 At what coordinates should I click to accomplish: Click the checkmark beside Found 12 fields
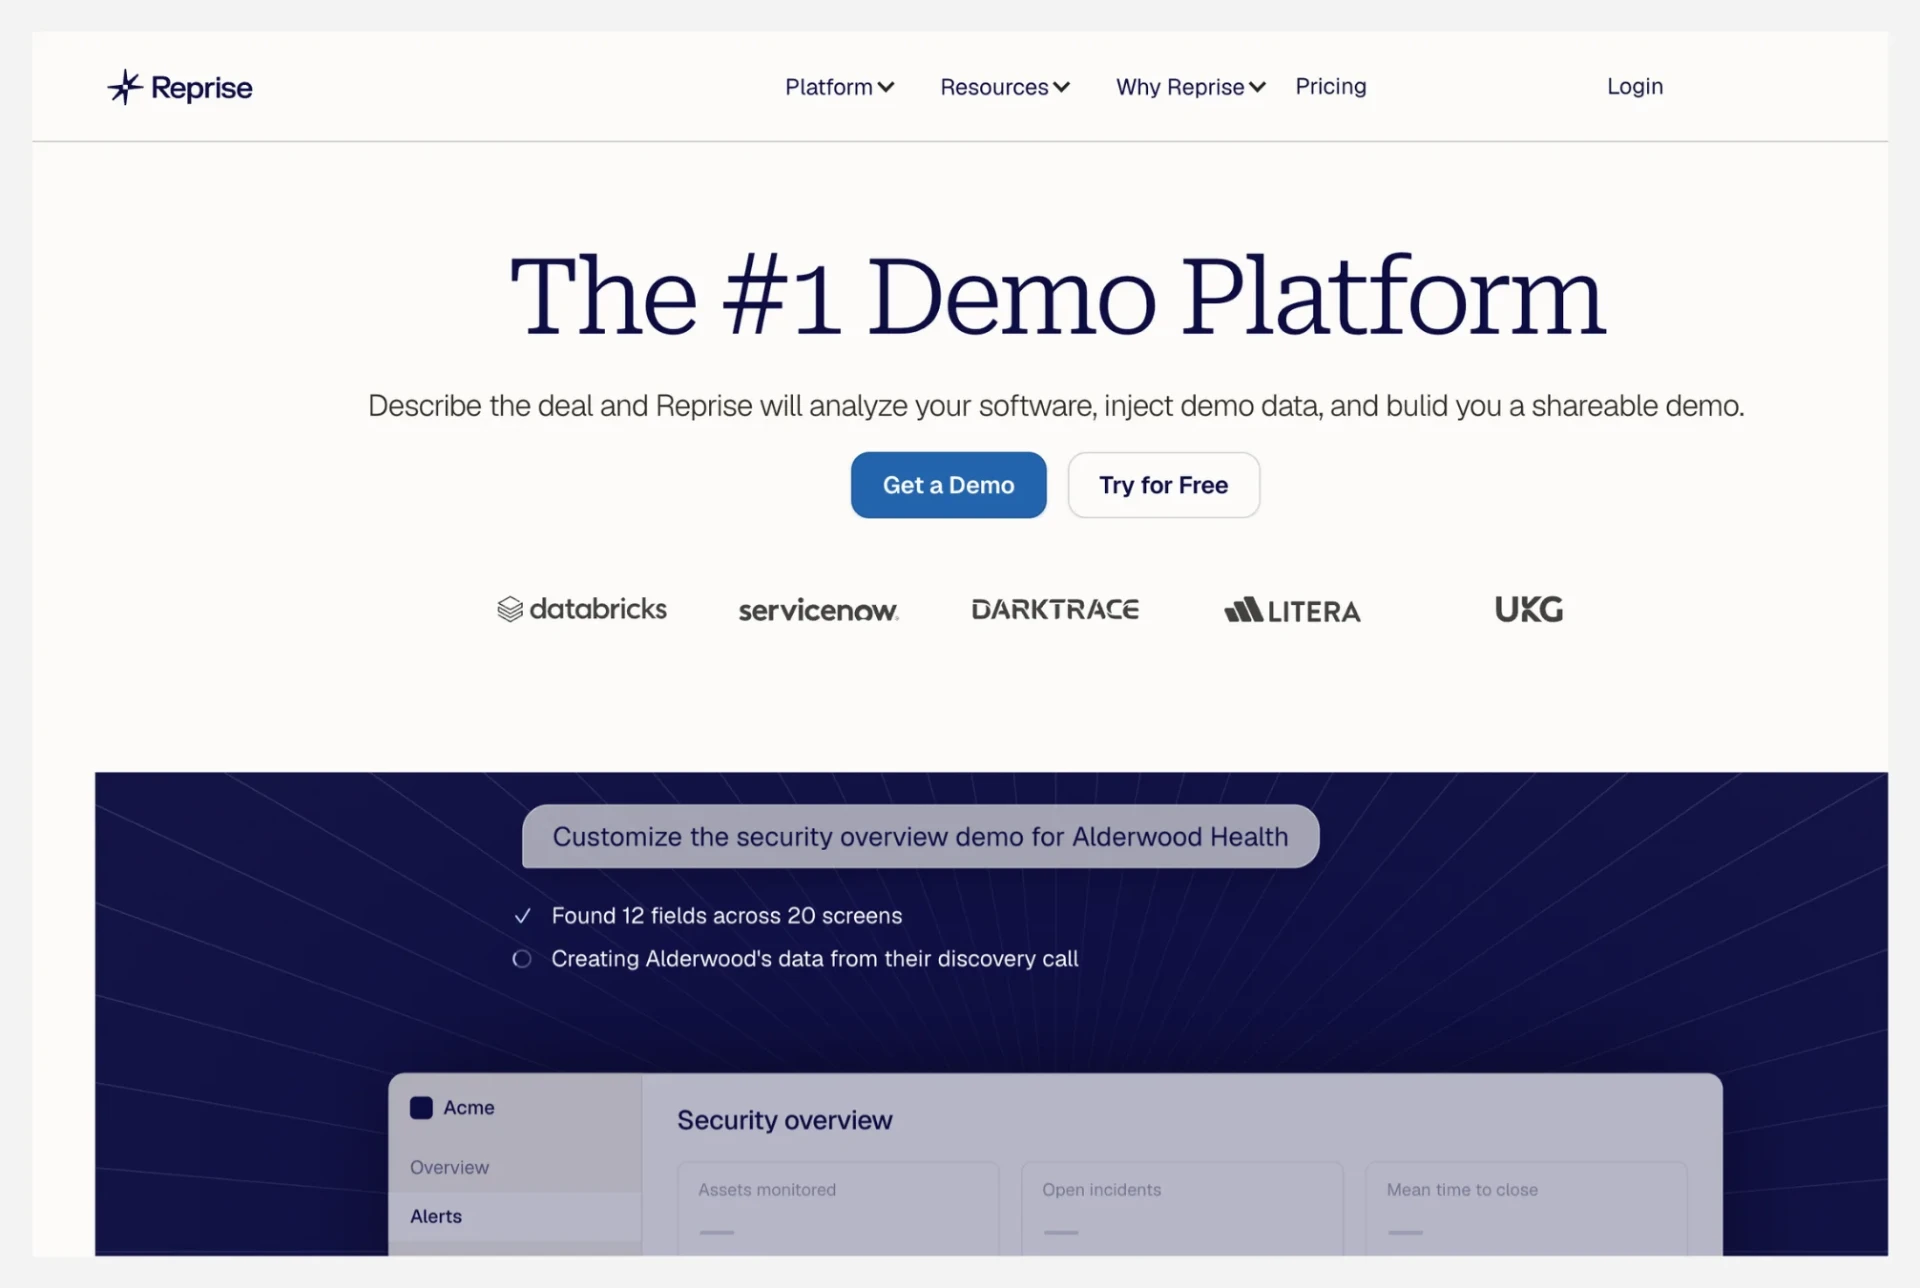[522, 915]
